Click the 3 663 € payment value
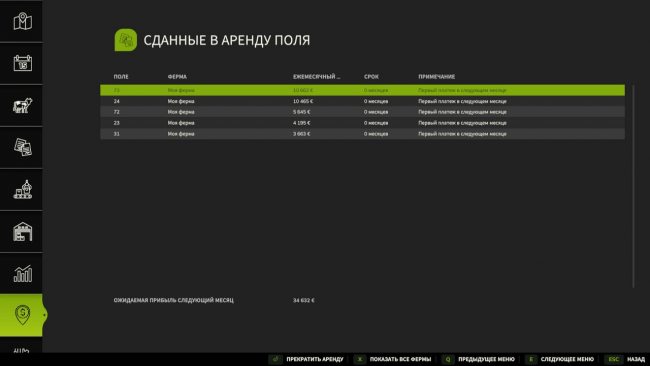650x366 pixels. point(301,134)
